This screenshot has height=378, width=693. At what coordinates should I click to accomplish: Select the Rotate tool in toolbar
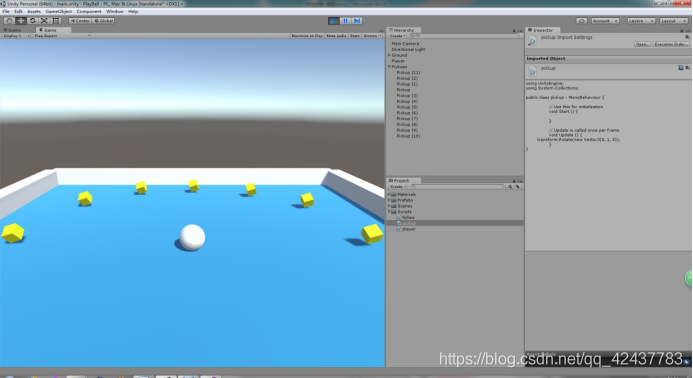pyautogui.click(x=33, y=21)
